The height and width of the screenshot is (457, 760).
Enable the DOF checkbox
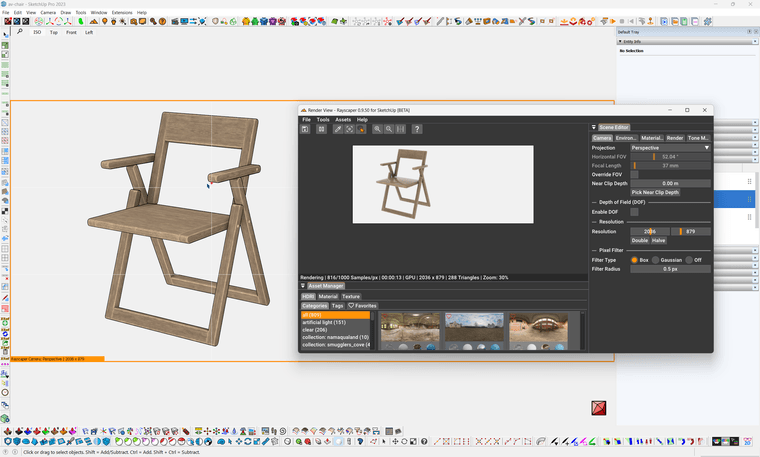[634, 212]
